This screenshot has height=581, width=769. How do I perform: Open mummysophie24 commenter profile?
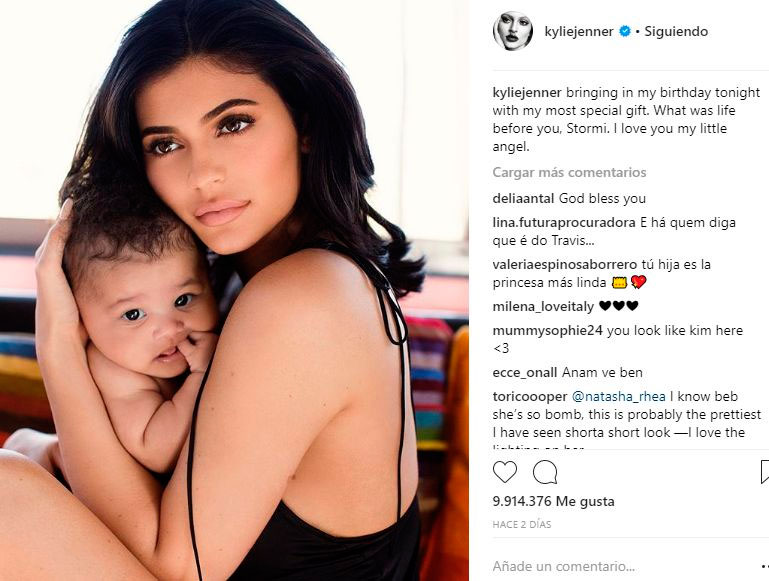[x=547, y=330]
